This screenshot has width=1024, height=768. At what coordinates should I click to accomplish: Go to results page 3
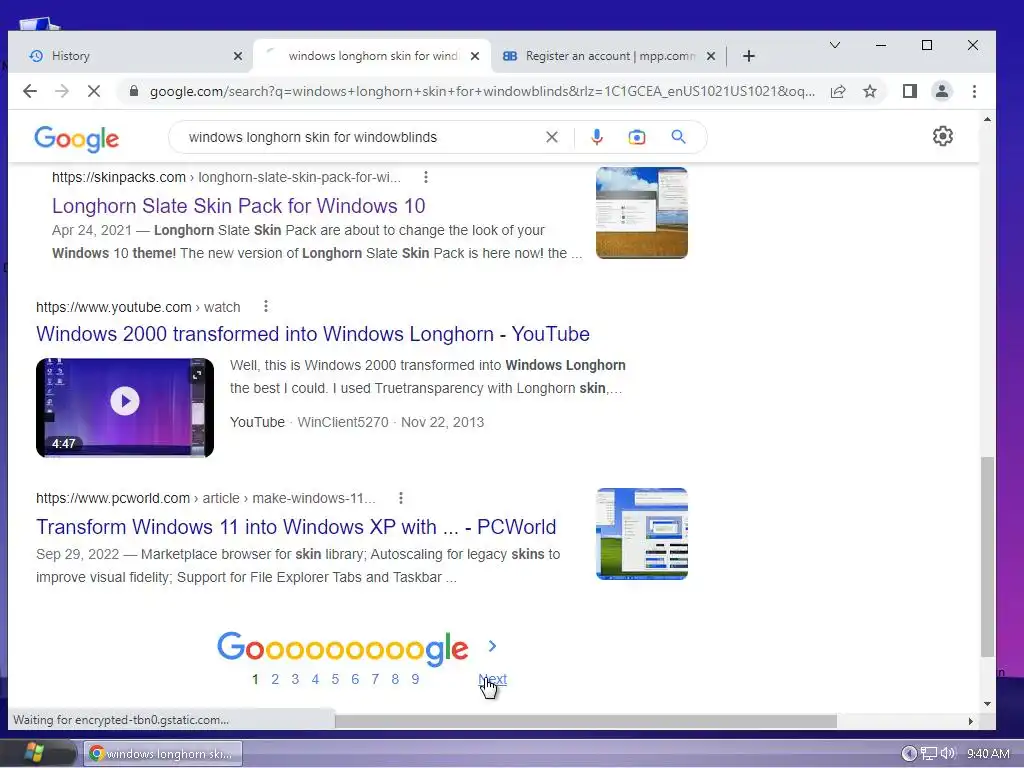click(x=295, y=679)
